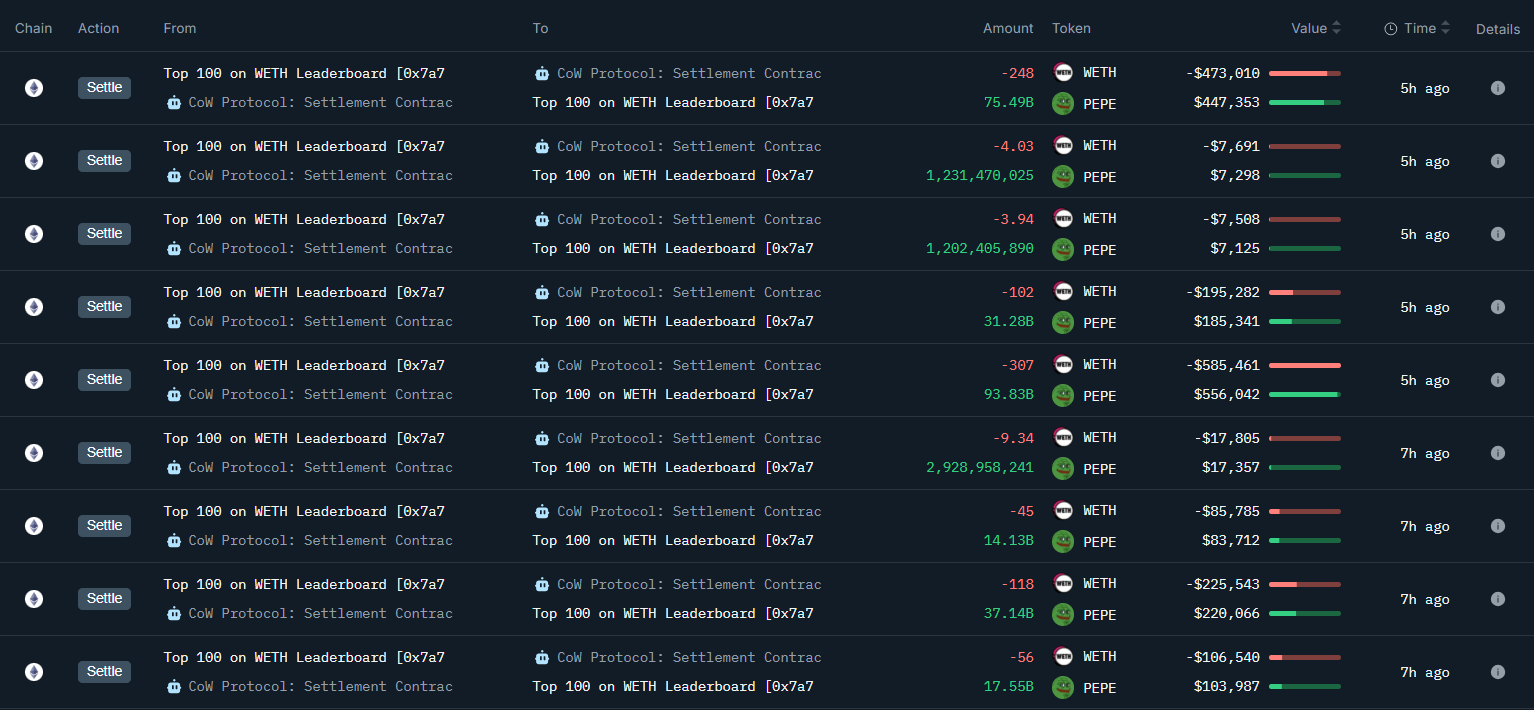The height and width of the screenshot is (710, 1534).
Task: Click Ethereum chain icon in -$7,691 row
Action: click(34, 161)
